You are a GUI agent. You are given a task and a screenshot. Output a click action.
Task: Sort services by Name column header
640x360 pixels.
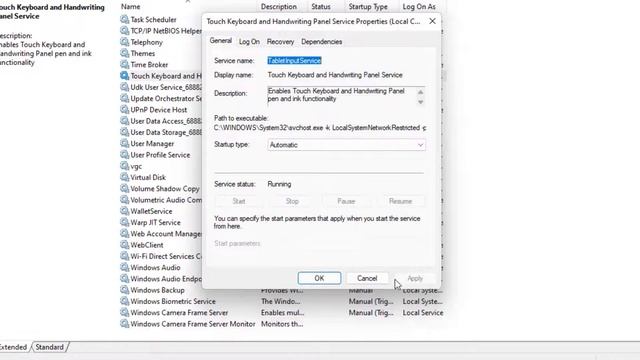130,7
